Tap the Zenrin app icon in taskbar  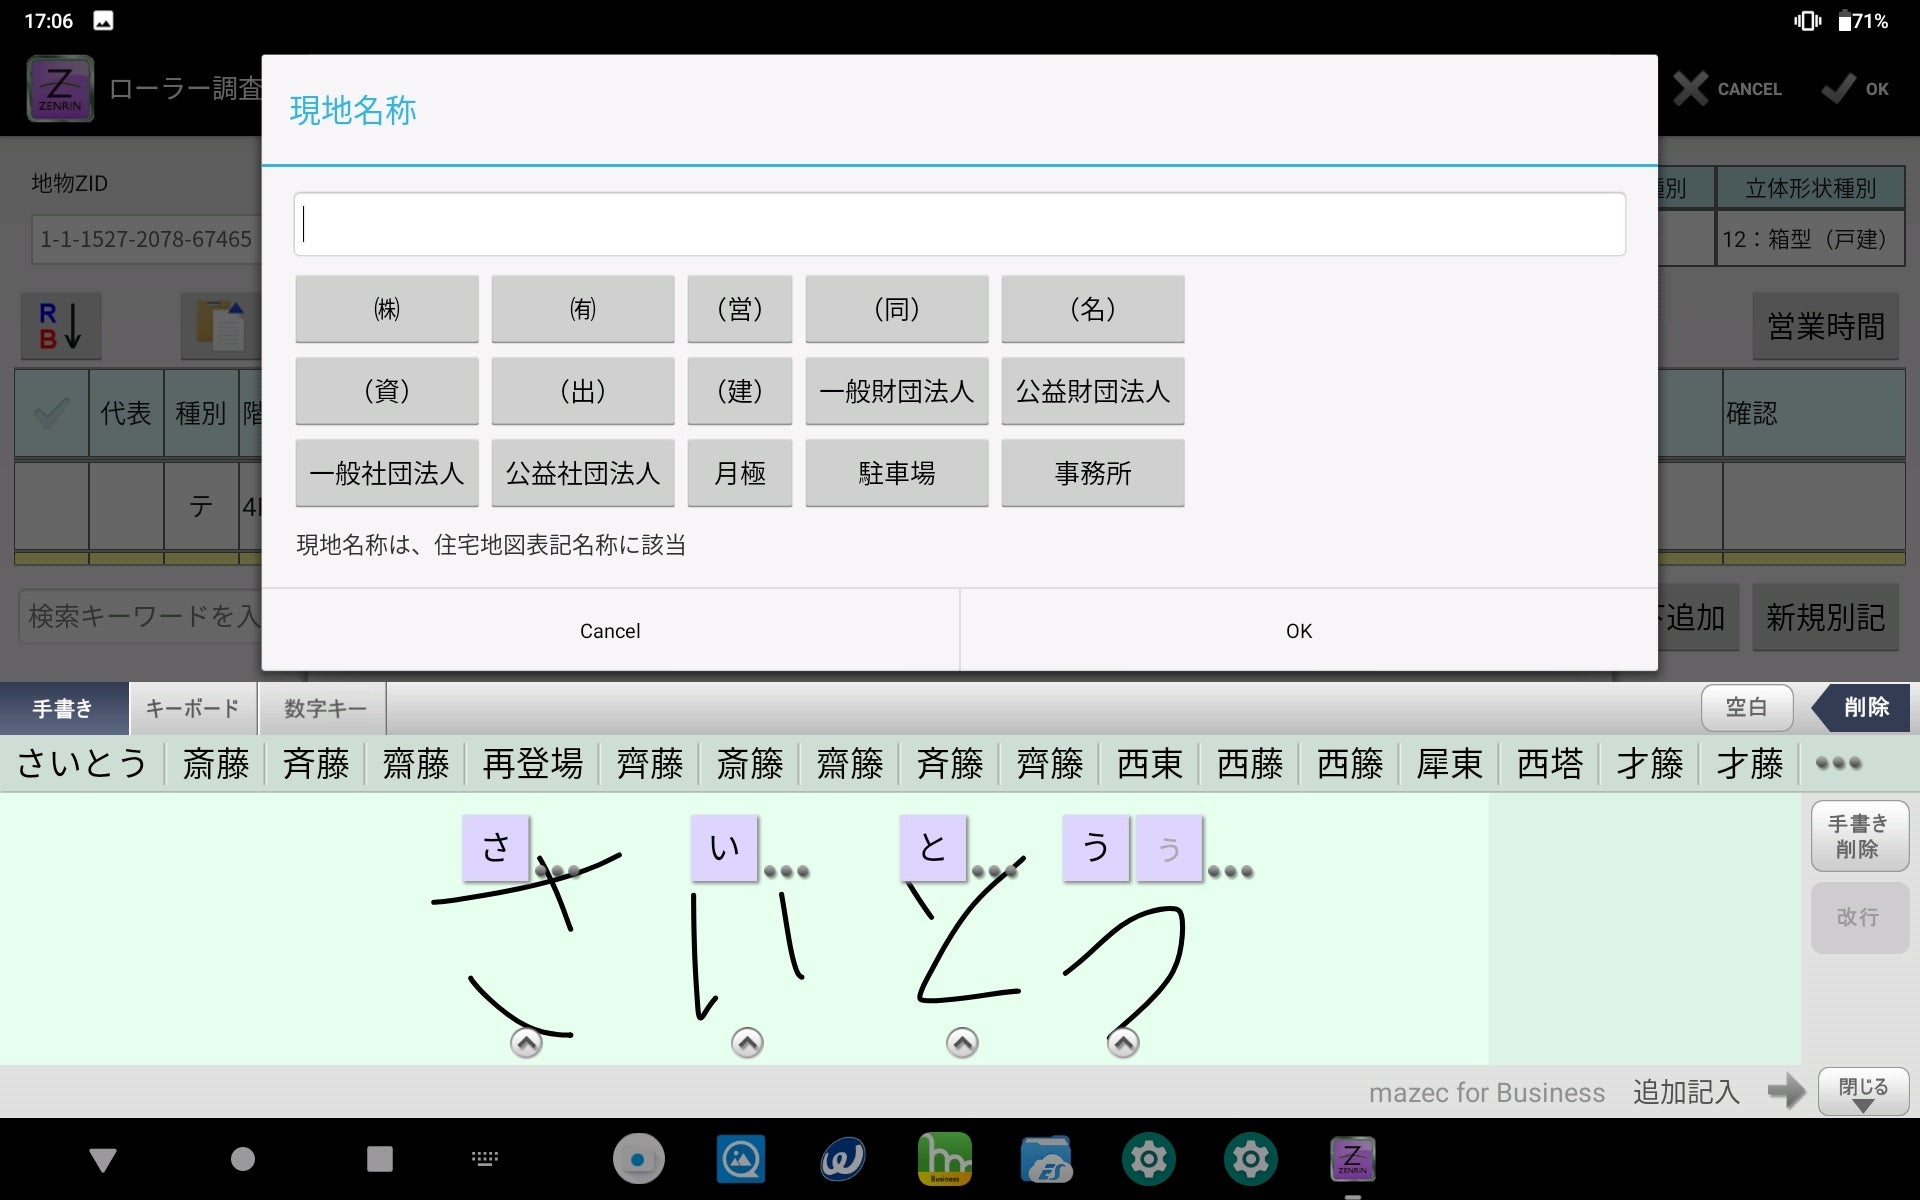tap(1352, 1159)
